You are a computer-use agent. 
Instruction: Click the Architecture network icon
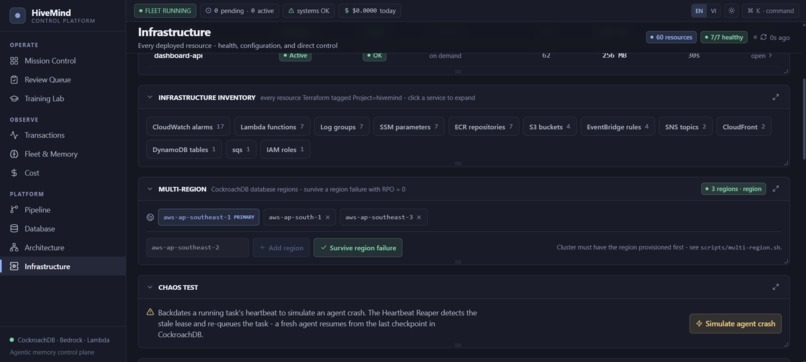14,247
